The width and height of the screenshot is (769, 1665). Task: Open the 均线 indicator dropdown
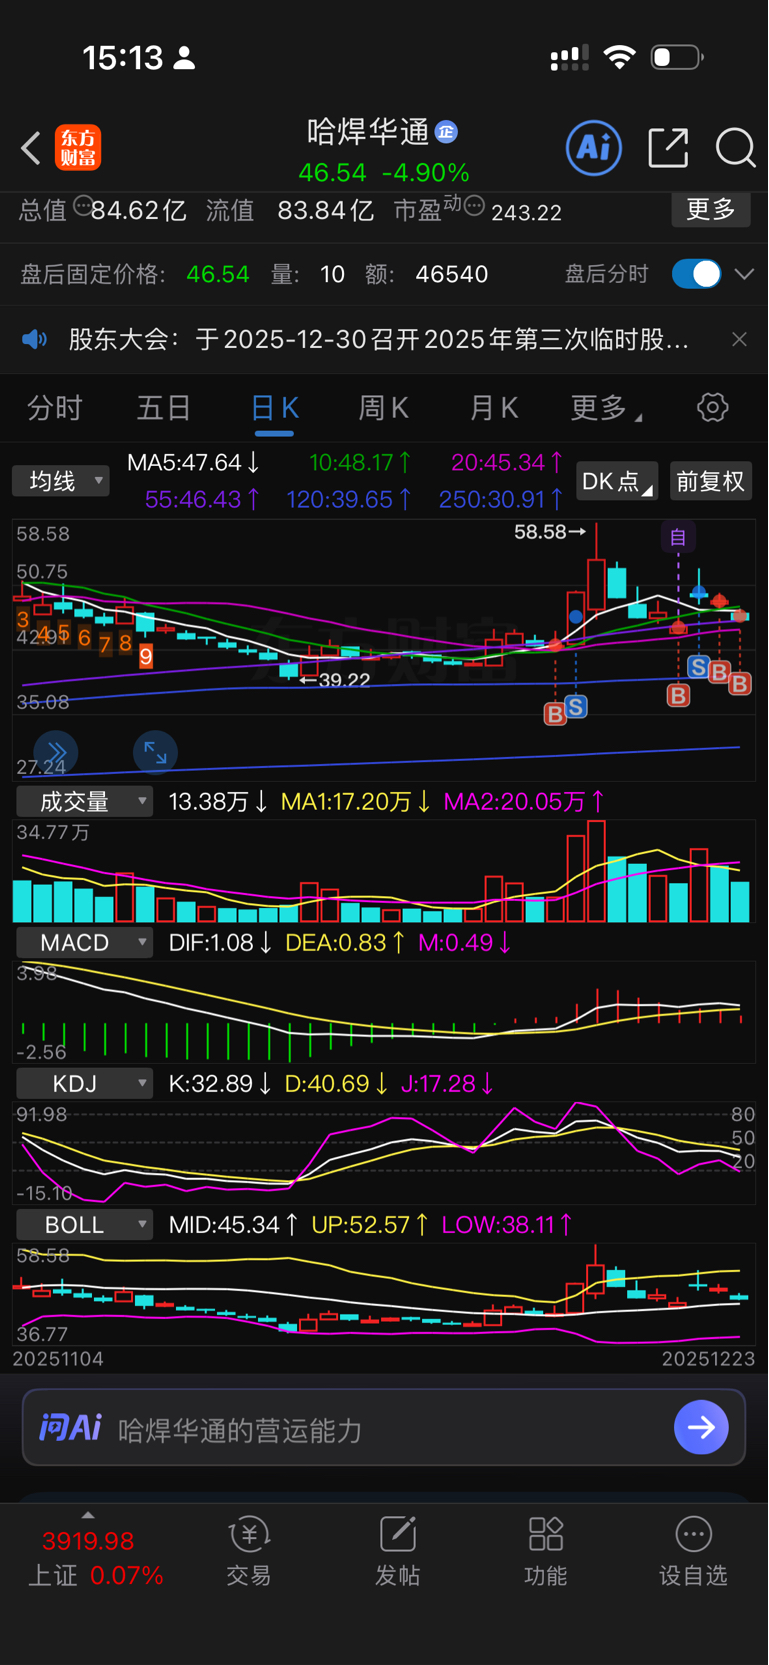pos(61,481)
